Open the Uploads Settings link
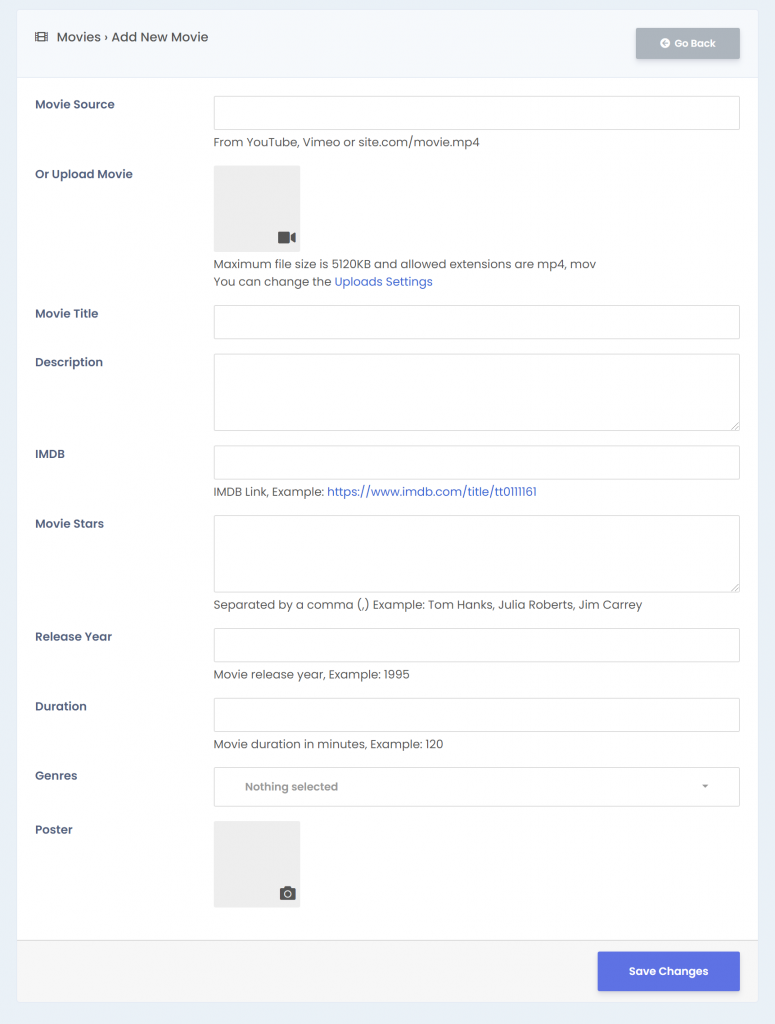 [383, 281]
